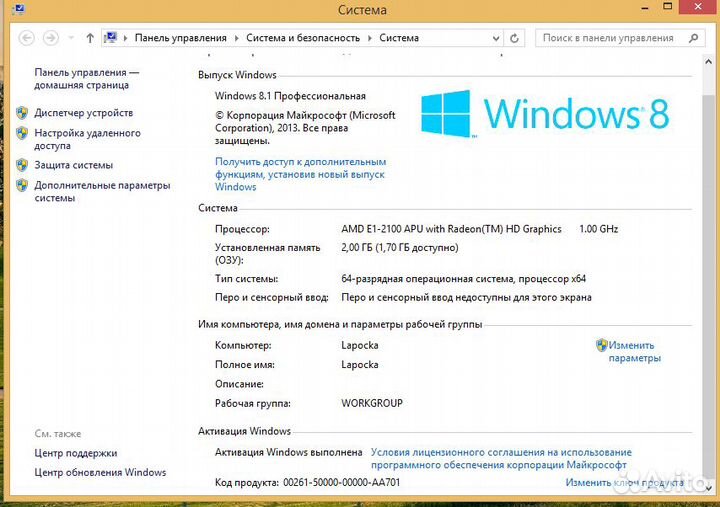Click the shield icon beside 'Защита системы'
720x507 pixels.
tap(22, 165)
